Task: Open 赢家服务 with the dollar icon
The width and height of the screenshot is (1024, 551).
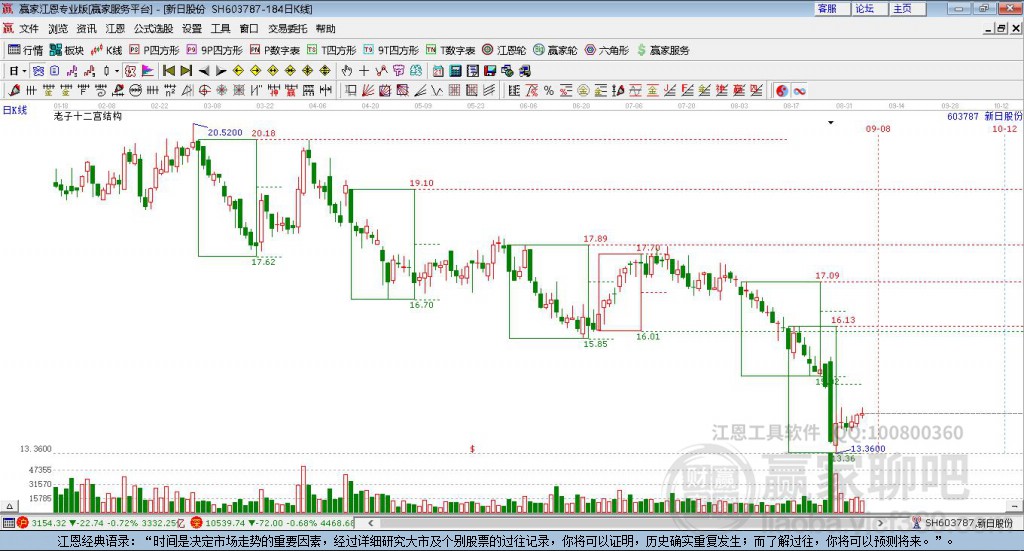Action: pyautogui.click(x=663, y=50)
